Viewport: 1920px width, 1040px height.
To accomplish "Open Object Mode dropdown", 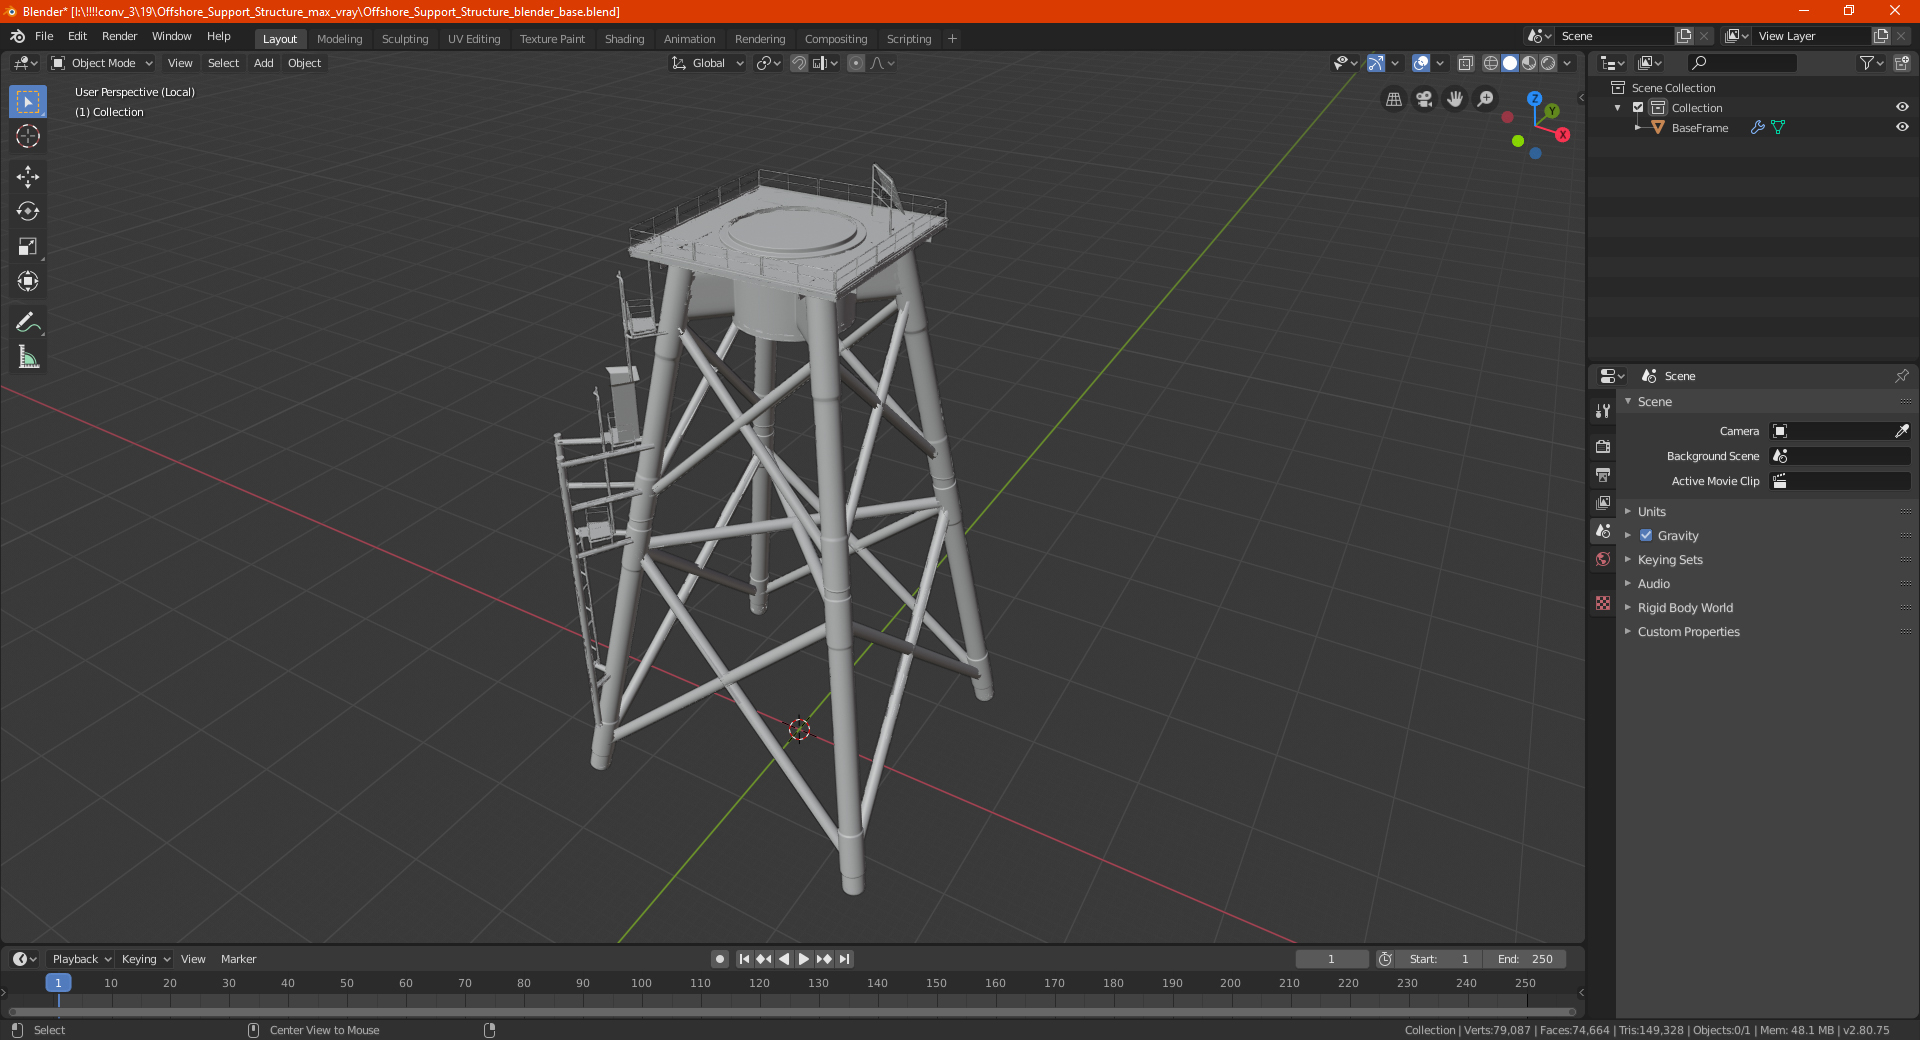I will point(102,63).
